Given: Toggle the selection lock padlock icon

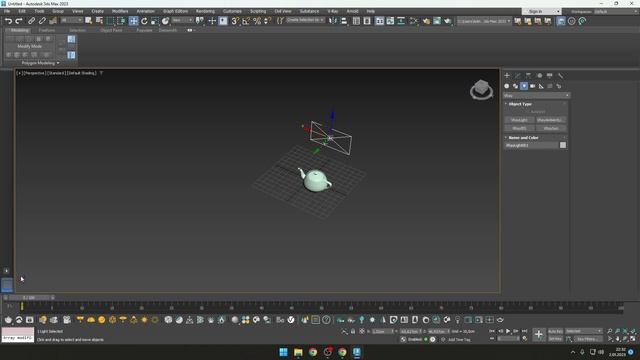Looking at the screenshot, I should pyautogui.click(x=353, y=331).
